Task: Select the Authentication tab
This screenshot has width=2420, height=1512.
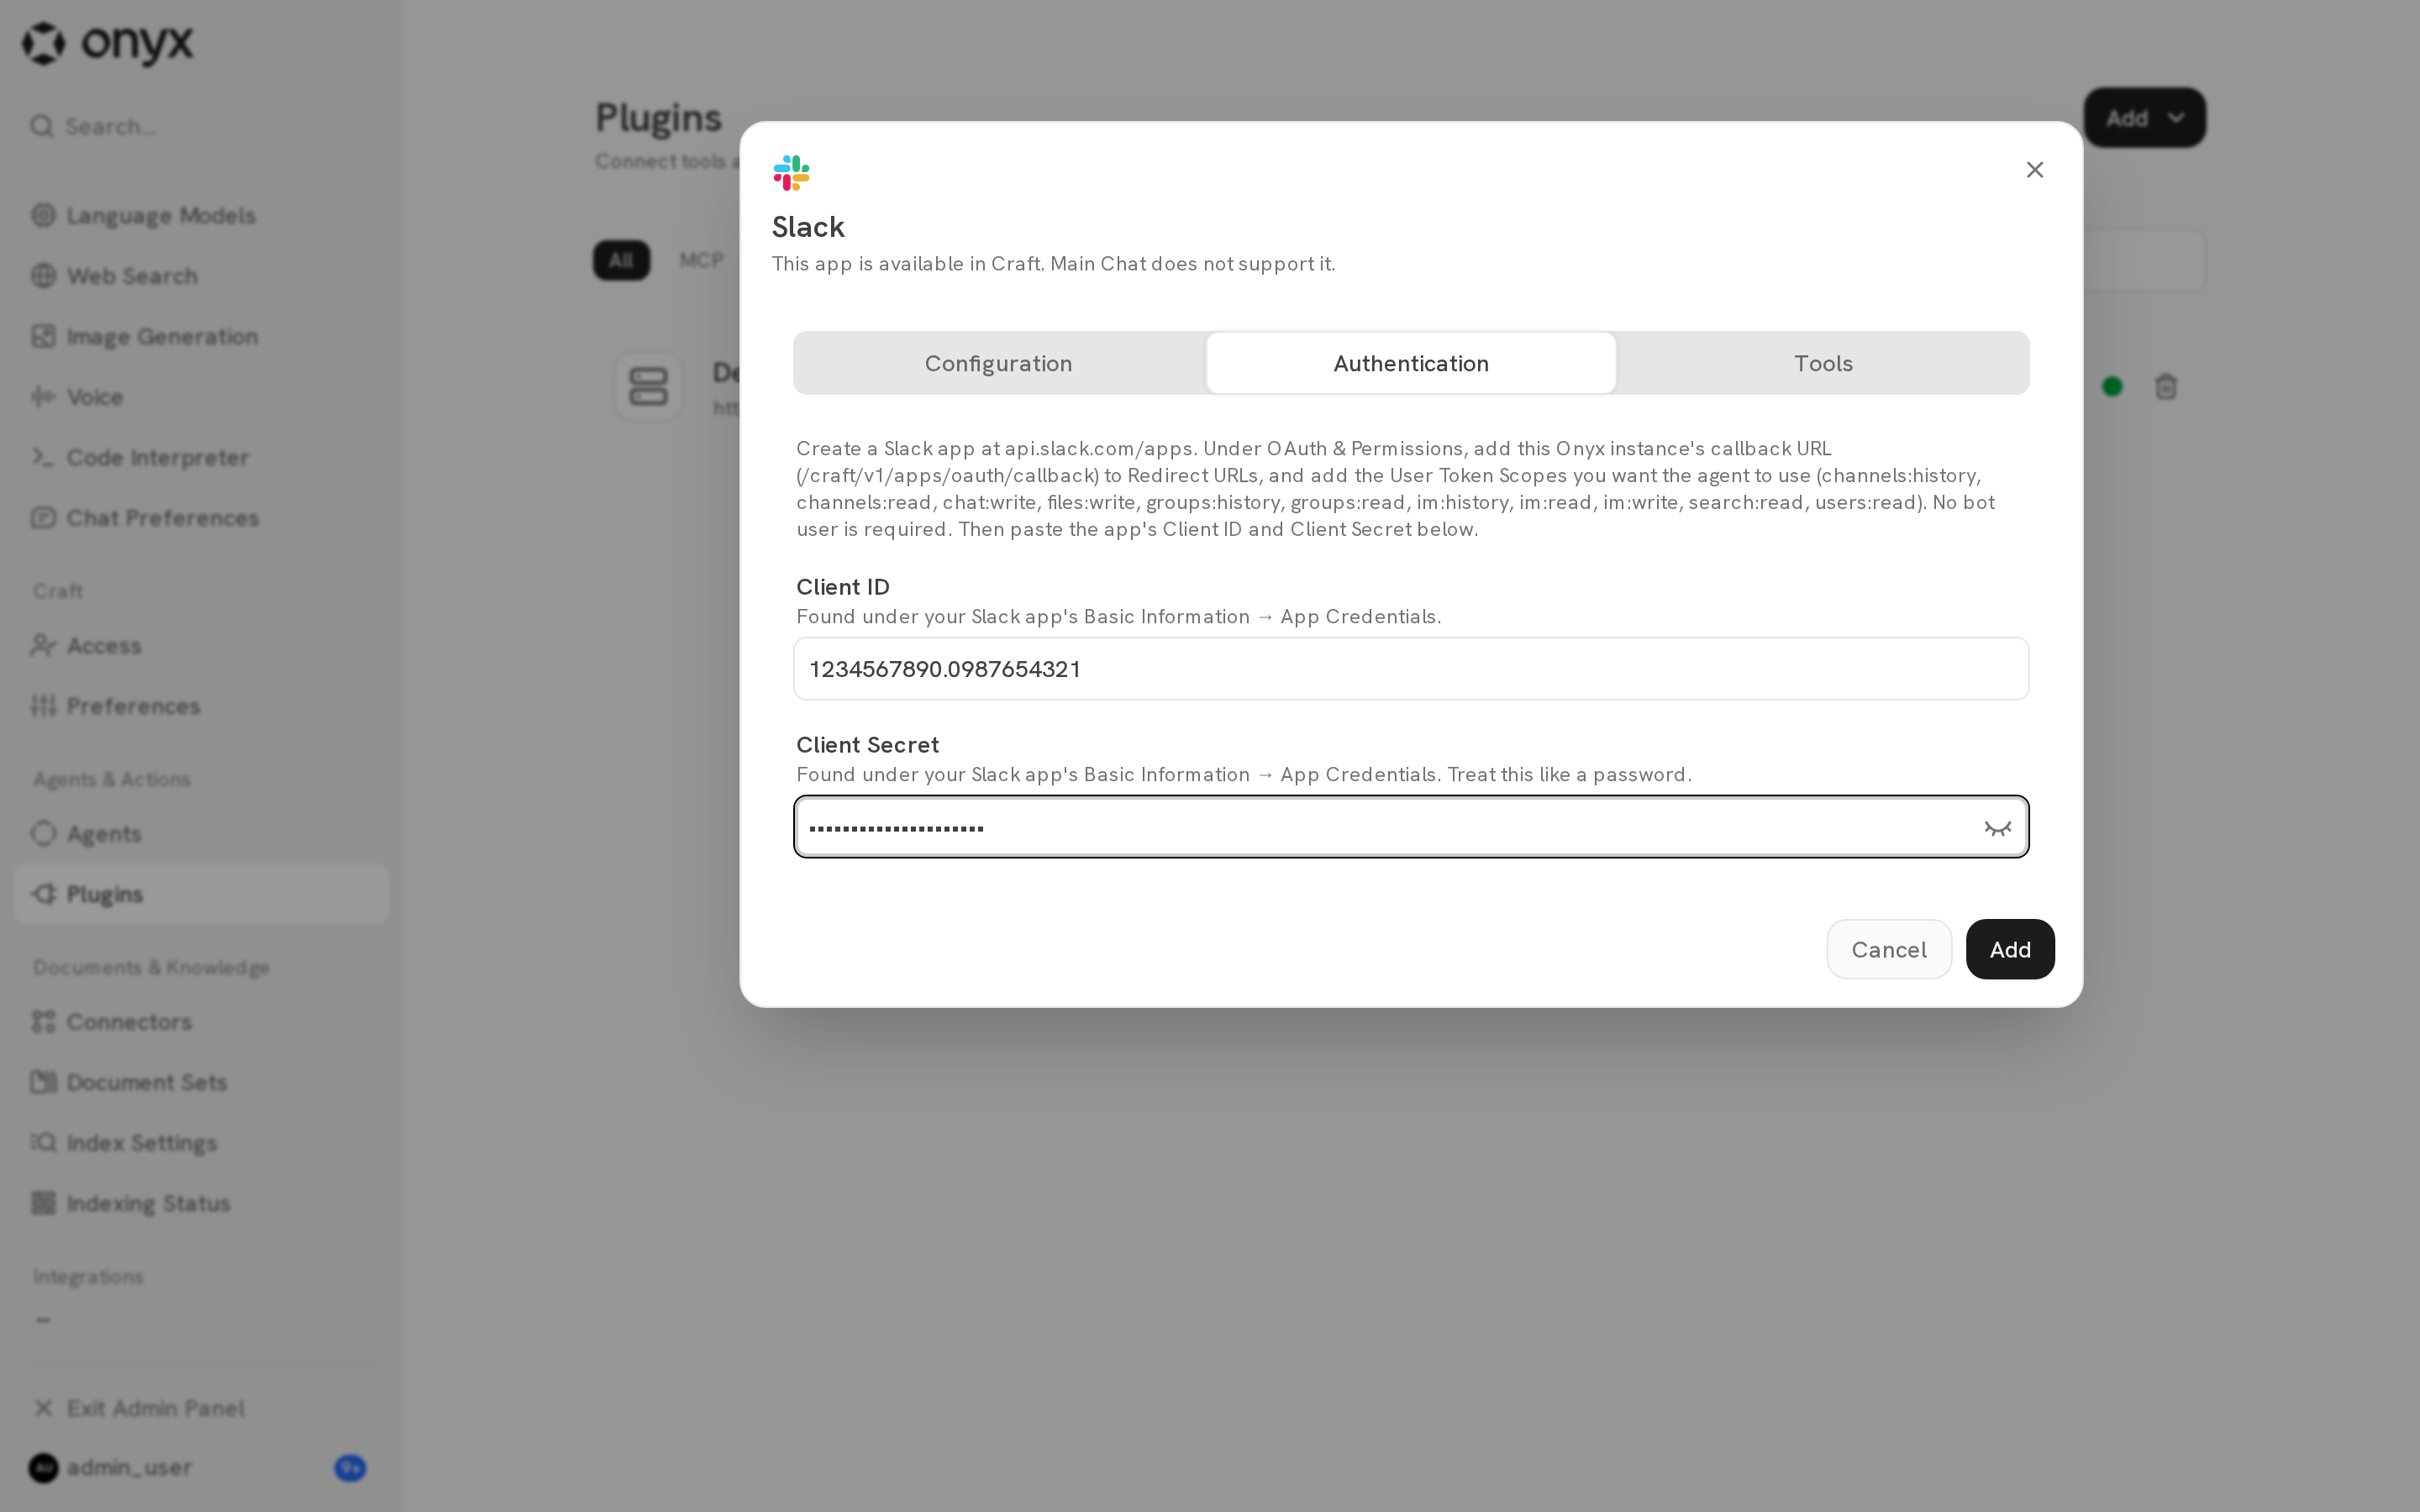Action: [x=1411, y=363]
